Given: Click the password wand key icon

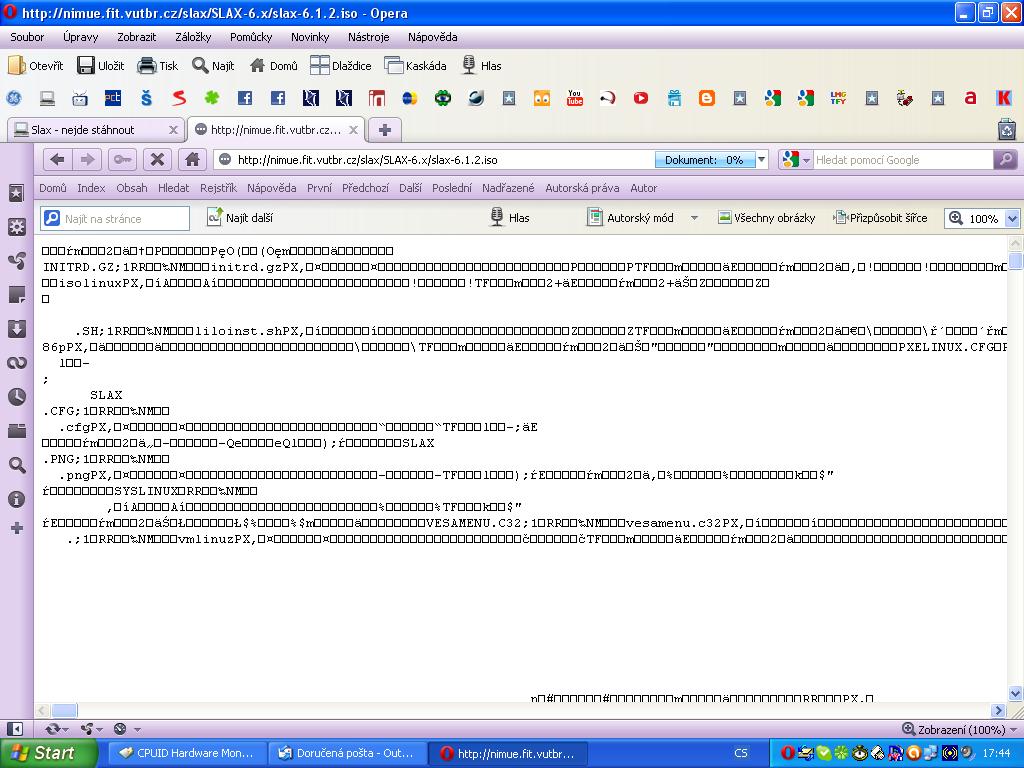Looking at the screenshot, I should click(122, 160).
